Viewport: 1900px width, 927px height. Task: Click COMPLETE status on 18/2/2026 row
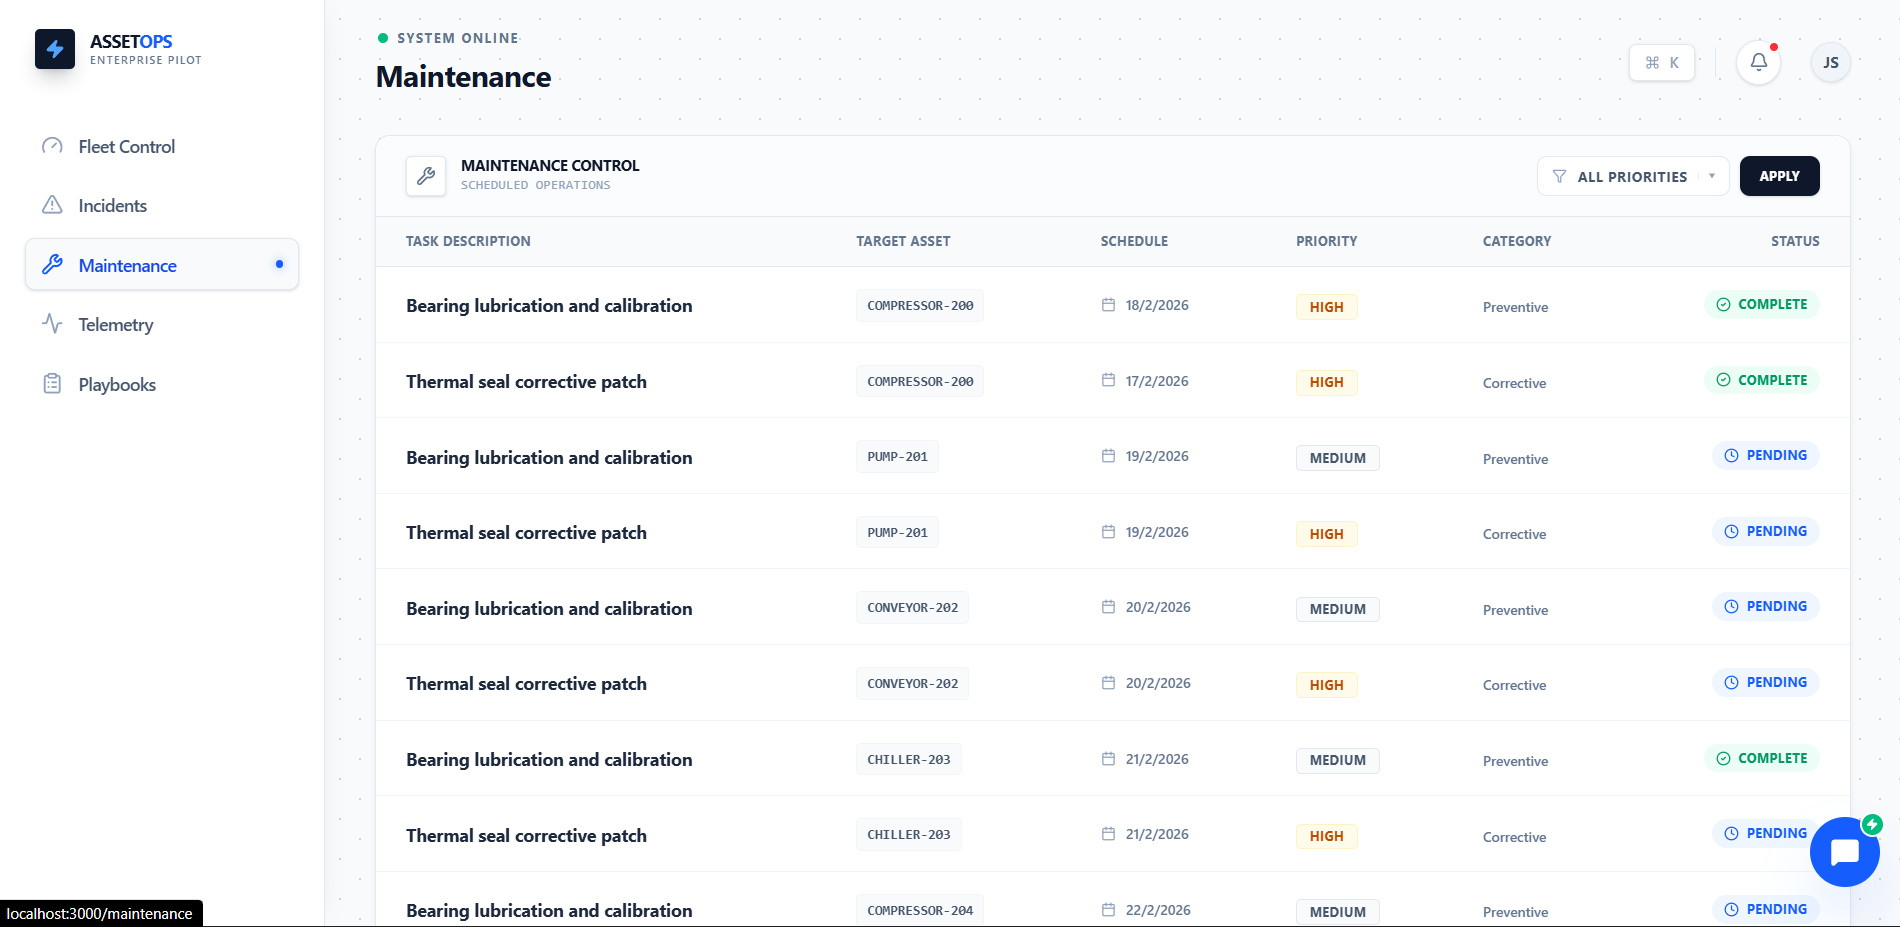(x=1762, y=304)
